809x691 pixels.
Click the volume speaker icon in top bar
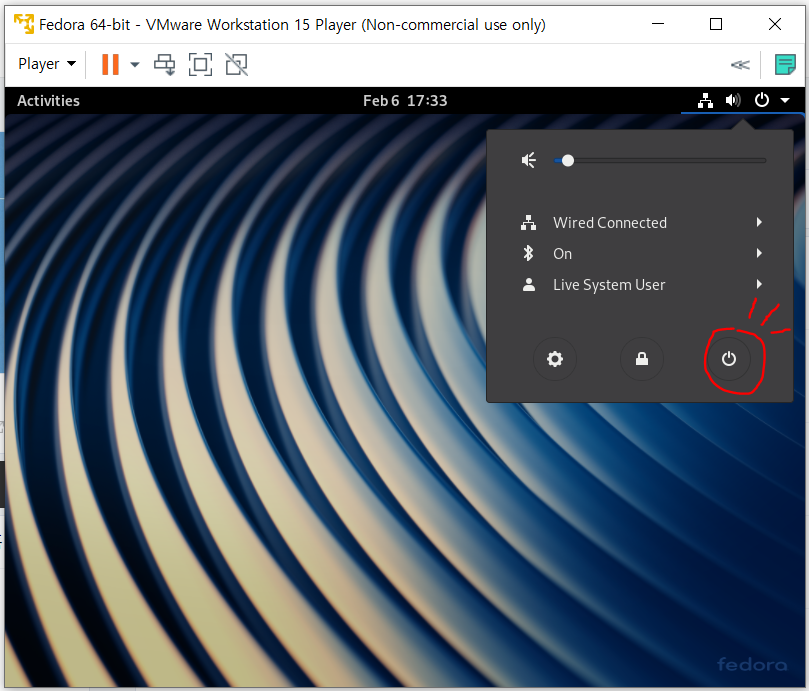[x=733, y=100]
